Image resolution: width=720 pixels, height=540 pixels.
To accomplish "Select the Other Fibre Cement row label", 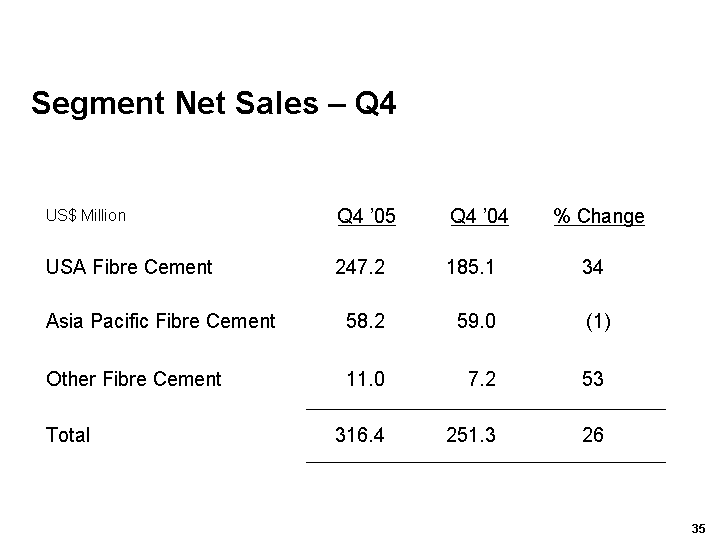I will tap(134, 379).
